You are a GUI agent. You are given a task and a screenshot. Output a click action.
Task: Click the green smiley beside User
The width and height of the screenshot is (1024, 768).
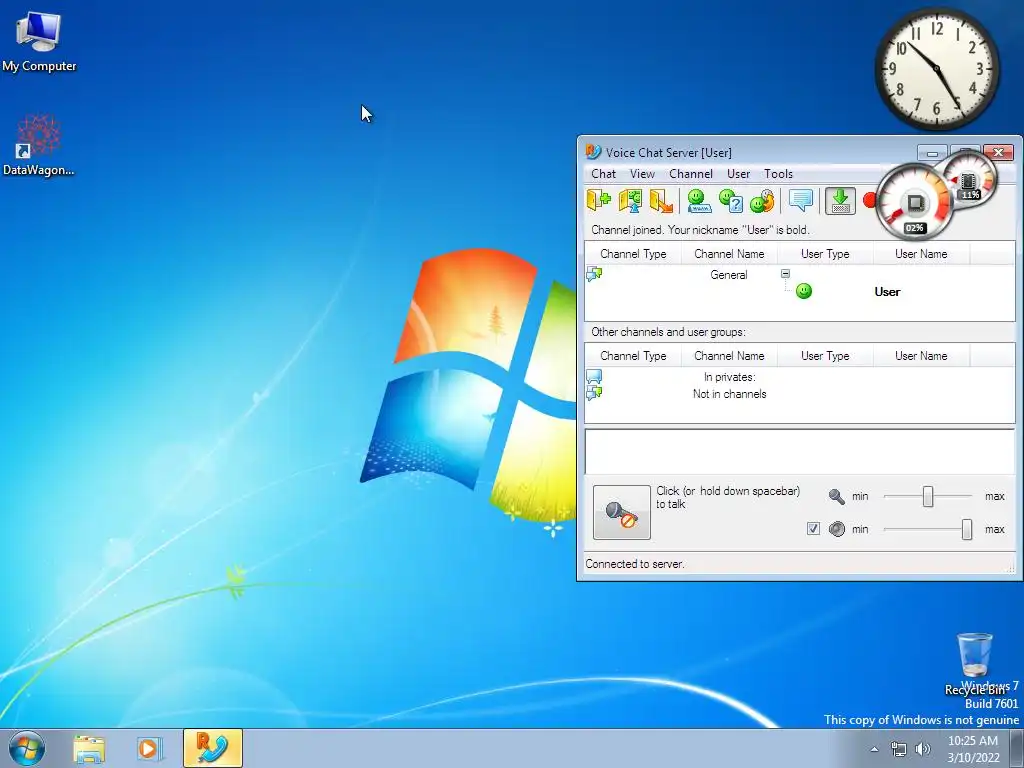coord(804,291)
